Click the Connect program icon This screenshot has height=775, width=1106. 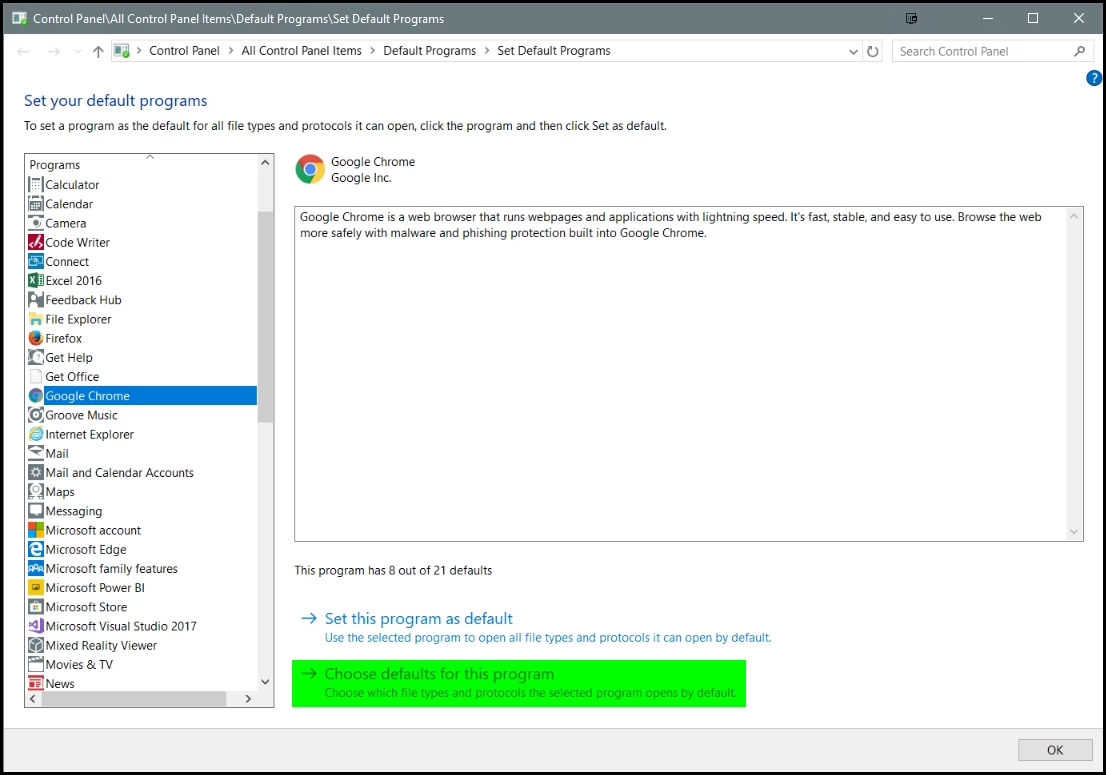pyautogui.click(x=36, y=261)
